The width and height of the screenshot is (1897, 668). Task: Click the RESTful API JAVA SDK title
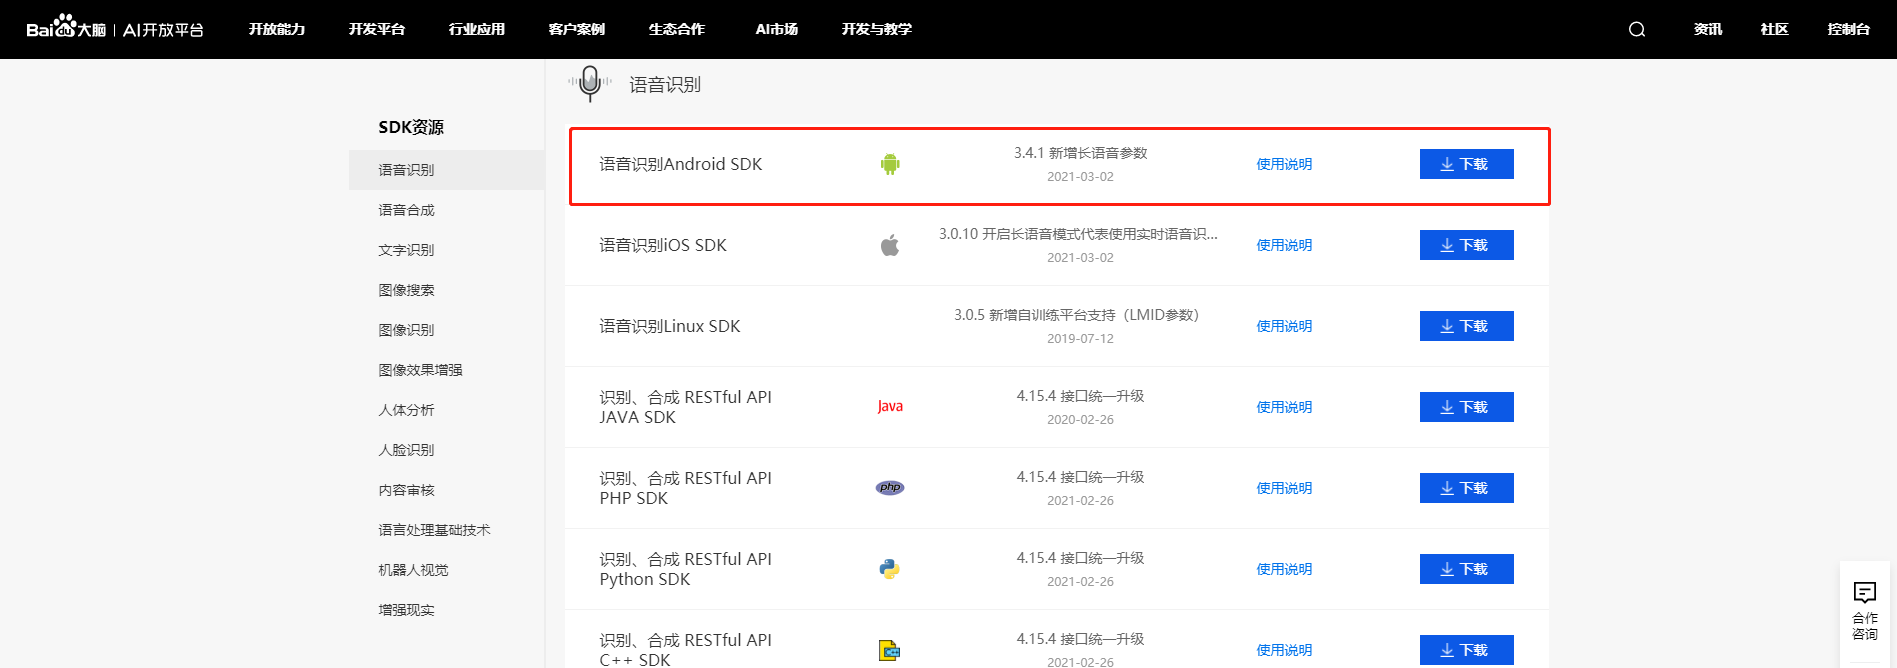tap(686, 407)
